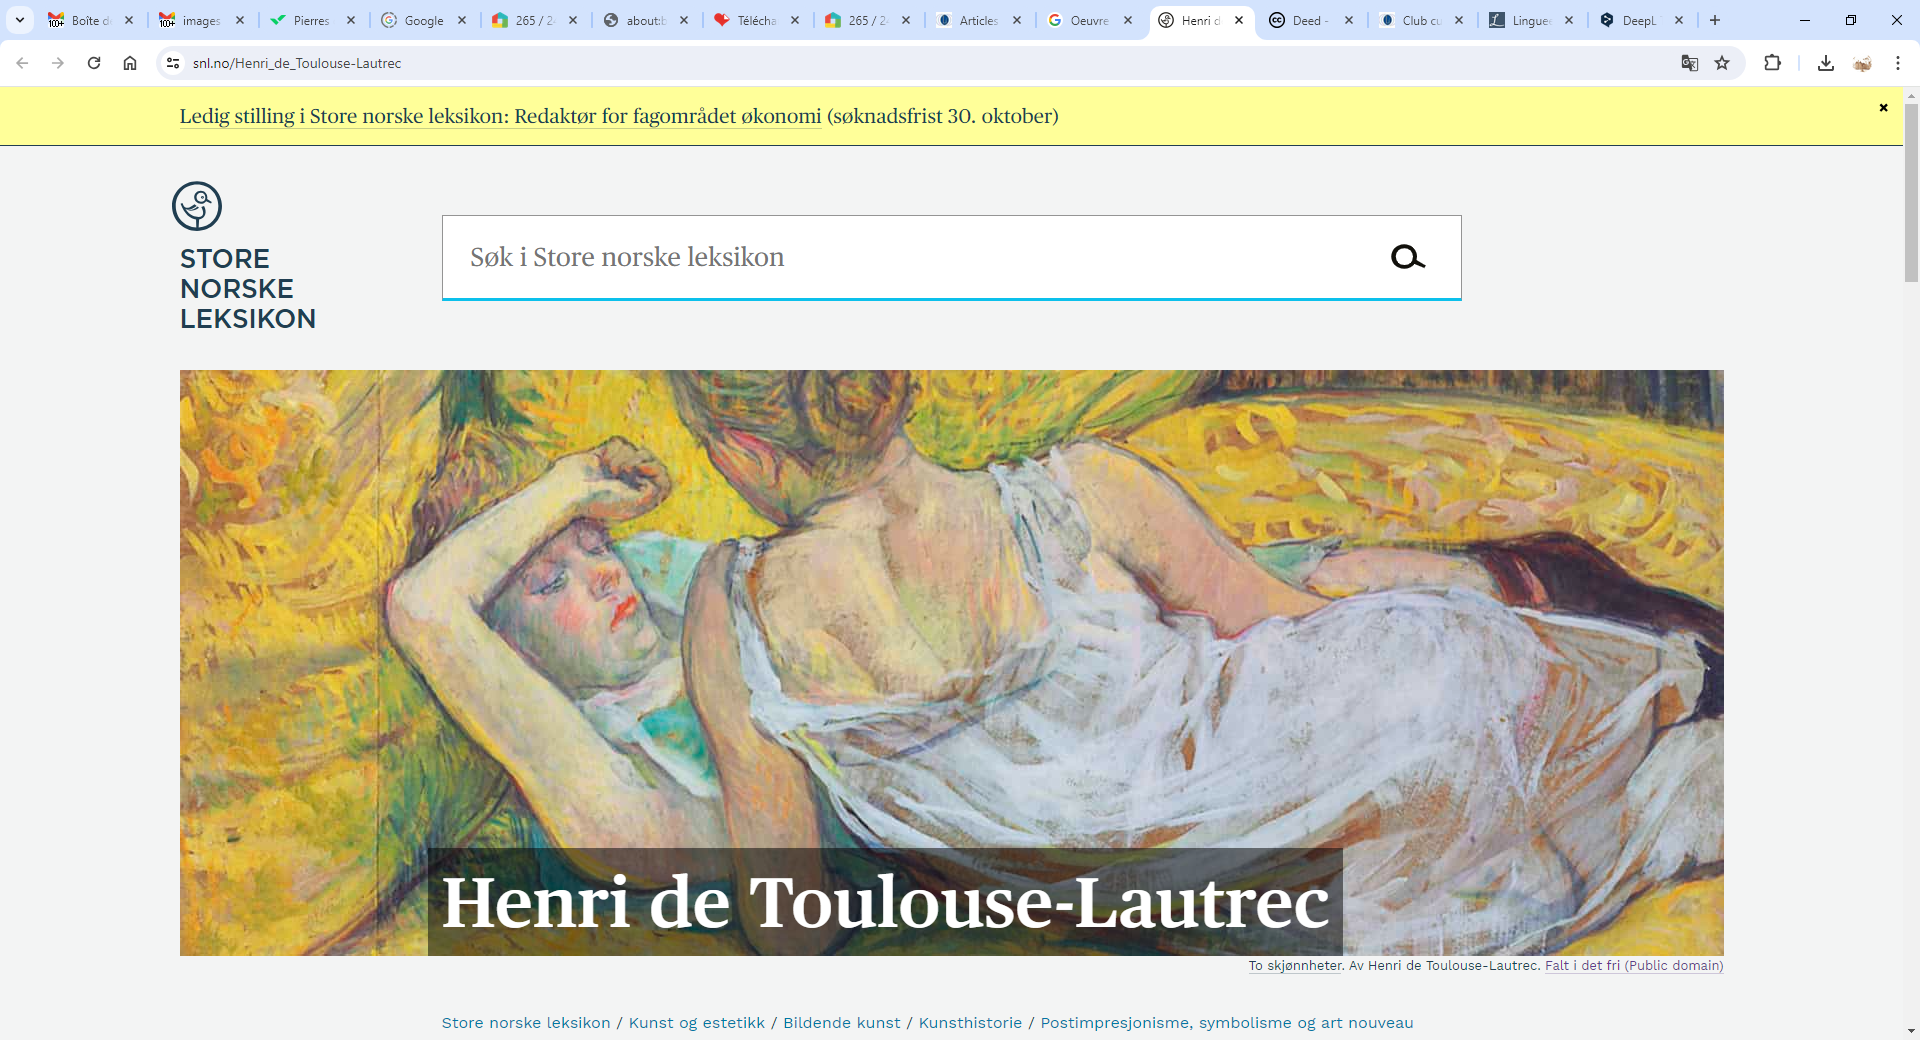Switch to the DeepL tab
1920x1040 pixels.
pyautogui.click(x=1637, y=20)
